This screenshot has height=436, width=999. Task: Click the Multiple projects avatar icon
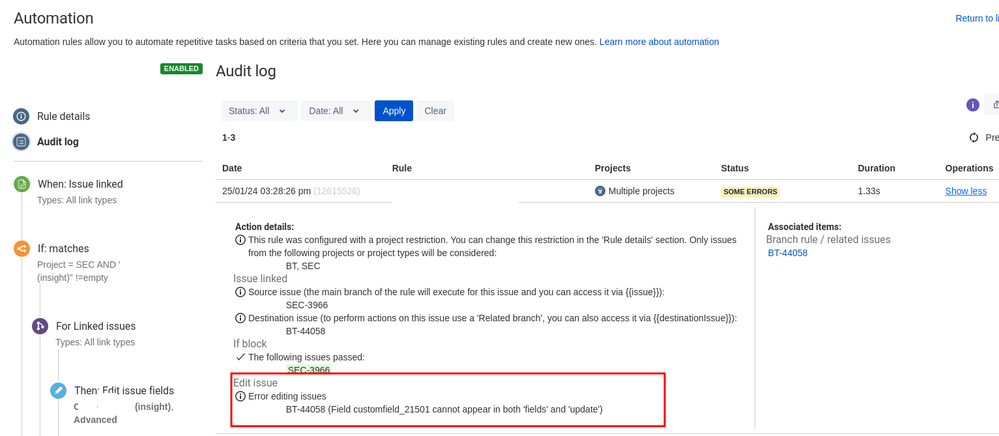600,191
